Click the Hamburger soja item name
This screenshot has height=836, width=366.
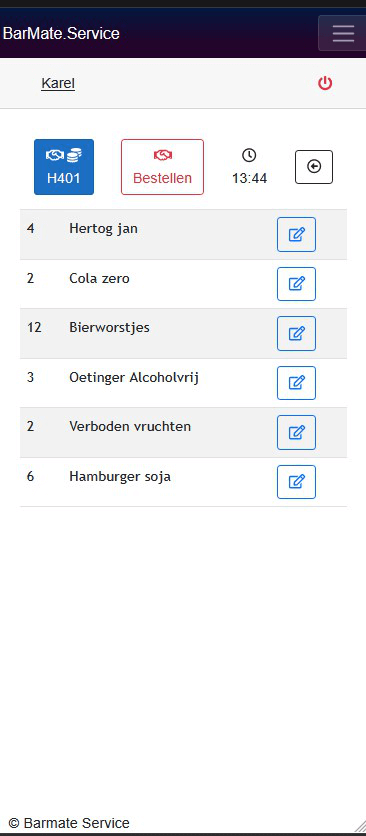pos(120,476)
